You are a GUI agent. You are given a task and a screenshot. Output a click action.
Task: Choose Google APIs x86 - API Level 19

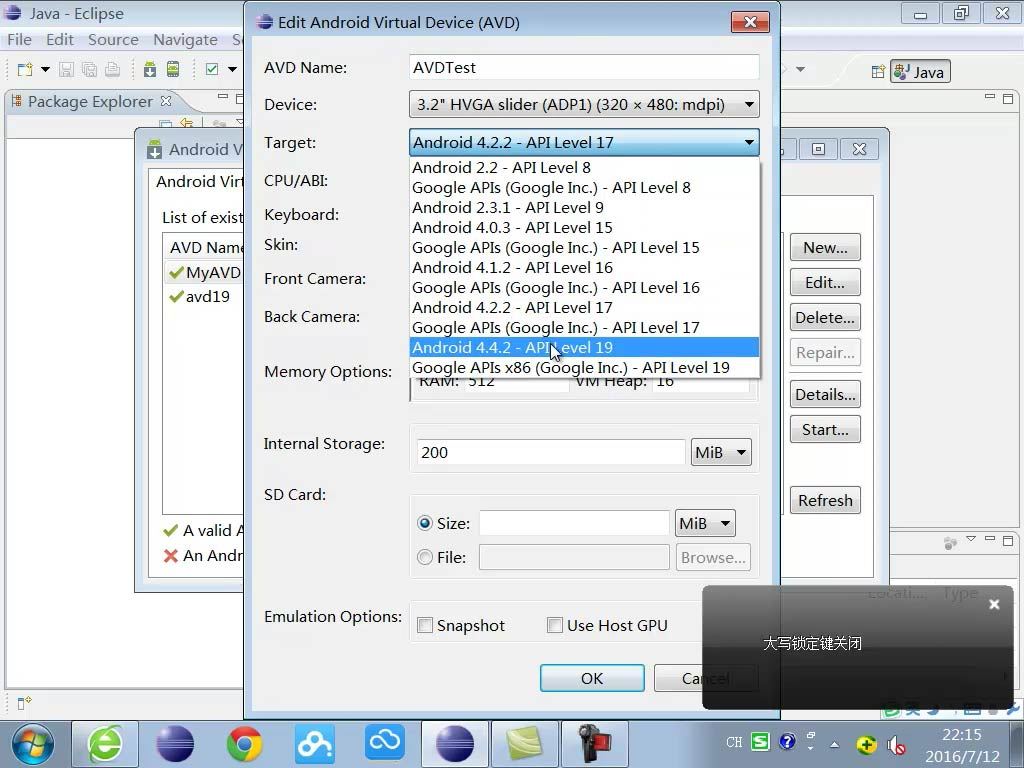(584, 368)
